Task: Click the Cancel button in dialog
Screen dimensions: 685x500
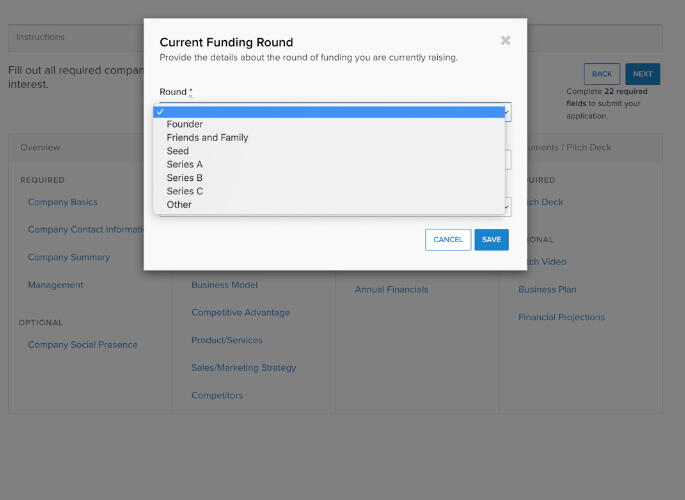Action: point(448,240)
